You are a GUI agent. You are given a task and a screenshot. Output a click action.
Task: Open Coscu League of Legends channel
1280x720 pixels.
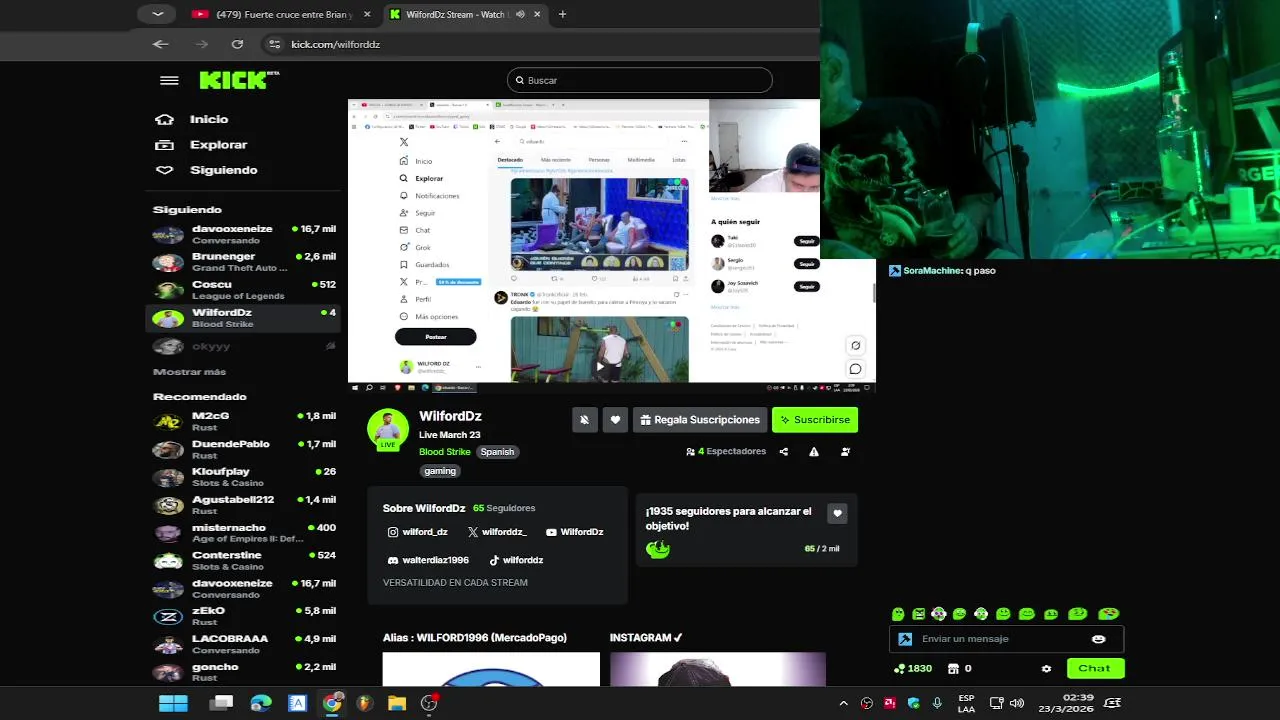pyautogui.click(x=243, y=290)
